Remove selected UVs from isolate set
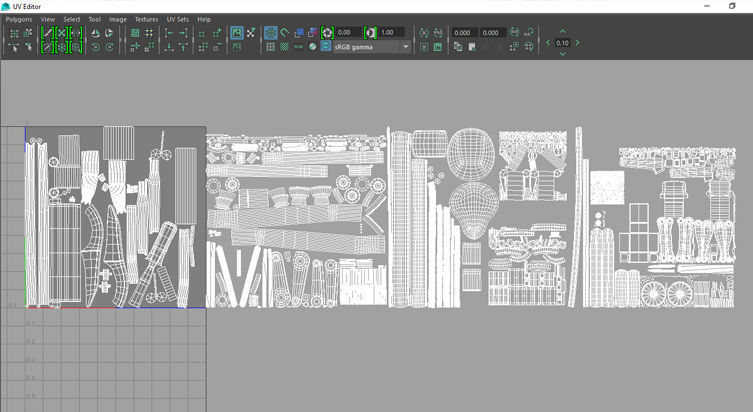 click(x=217, y=47)
